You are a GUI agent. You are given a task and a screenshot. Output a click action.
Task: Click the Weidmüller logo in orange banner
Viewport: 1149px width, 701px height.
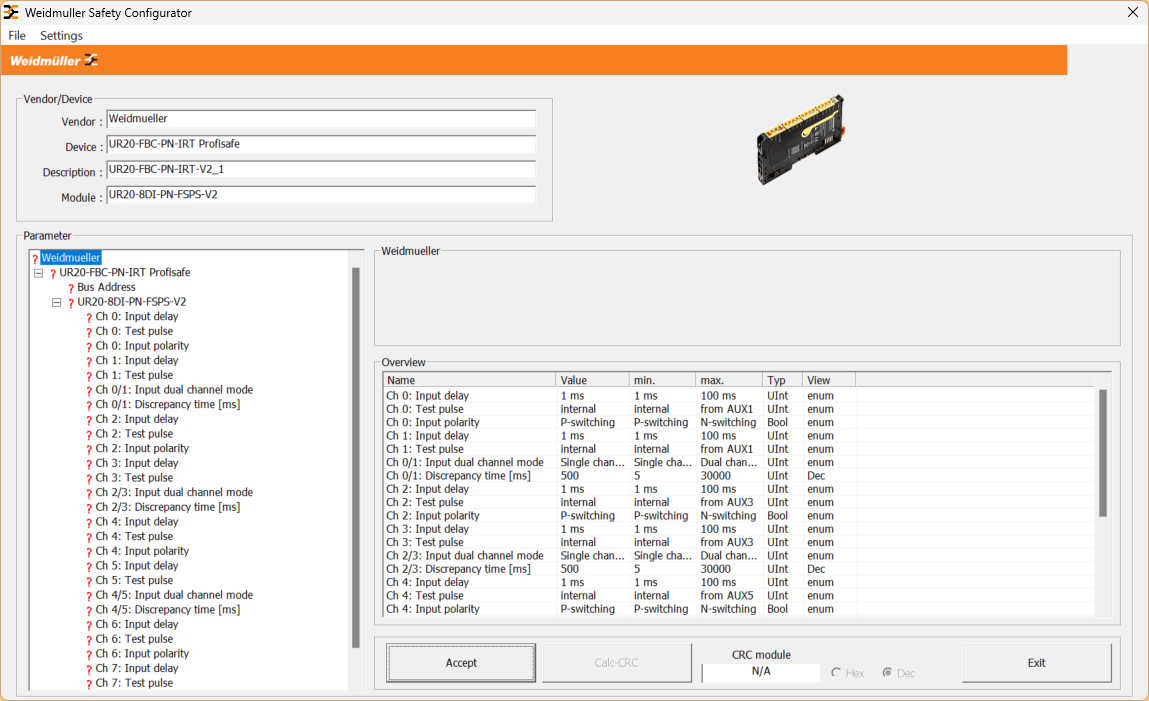pos(53,60)
